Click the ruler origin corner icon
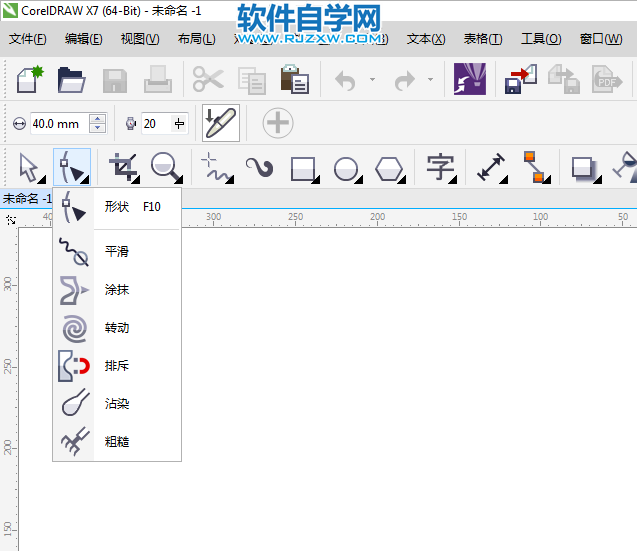This screenshot has height=551, width=637. click(x=11, y=220)
